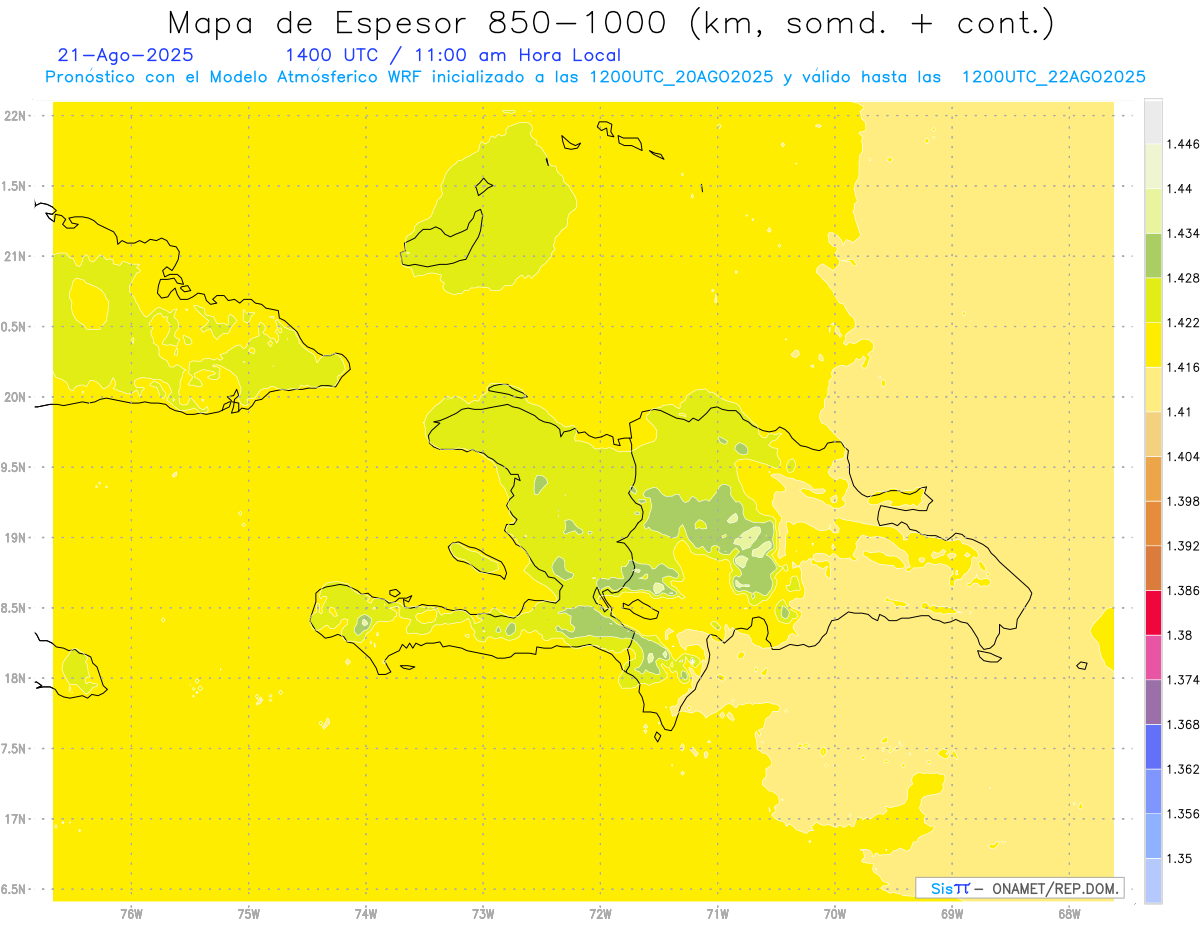Viewport: 1200px width, 927px height.
Task: Click the bright yellow colorbar segment between 1.416 and 1.422
Action: [x=1153, y=344]
